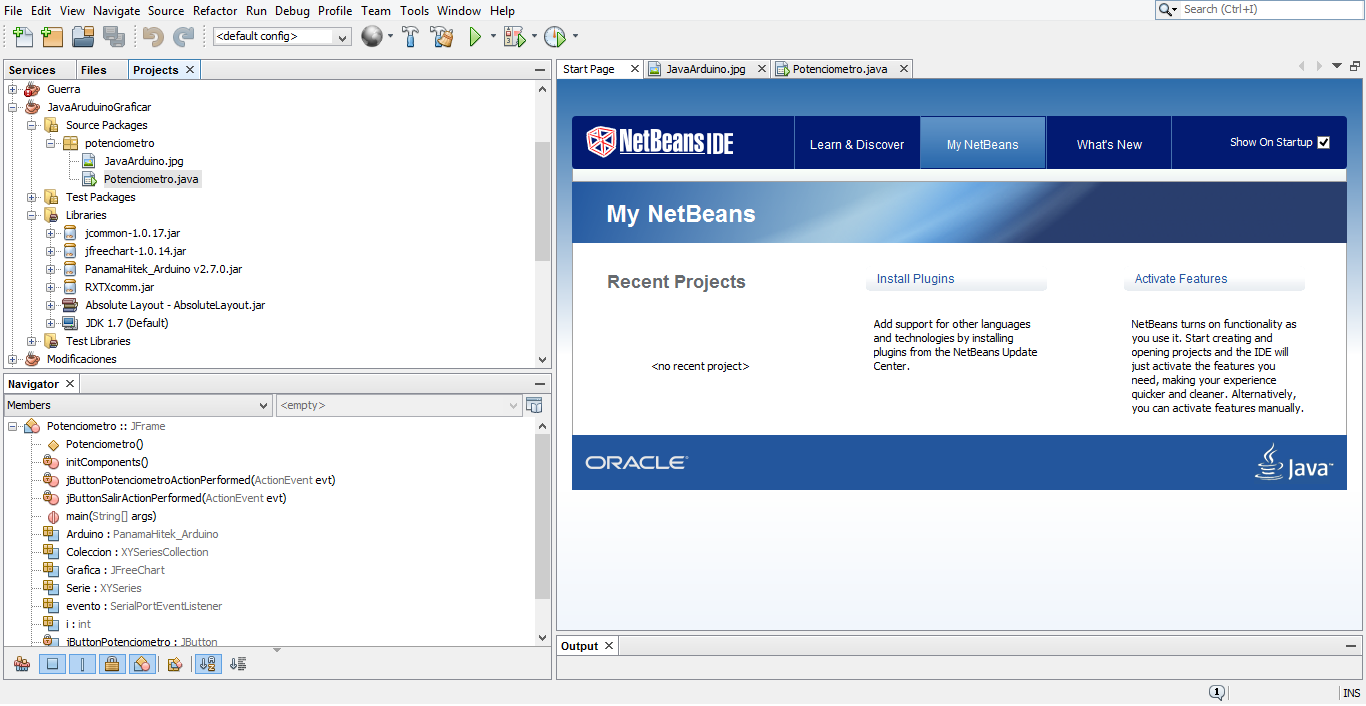Close the Output panel tab
The width and height of the screenshot is (1366, 706).
[x=608, y=646]
